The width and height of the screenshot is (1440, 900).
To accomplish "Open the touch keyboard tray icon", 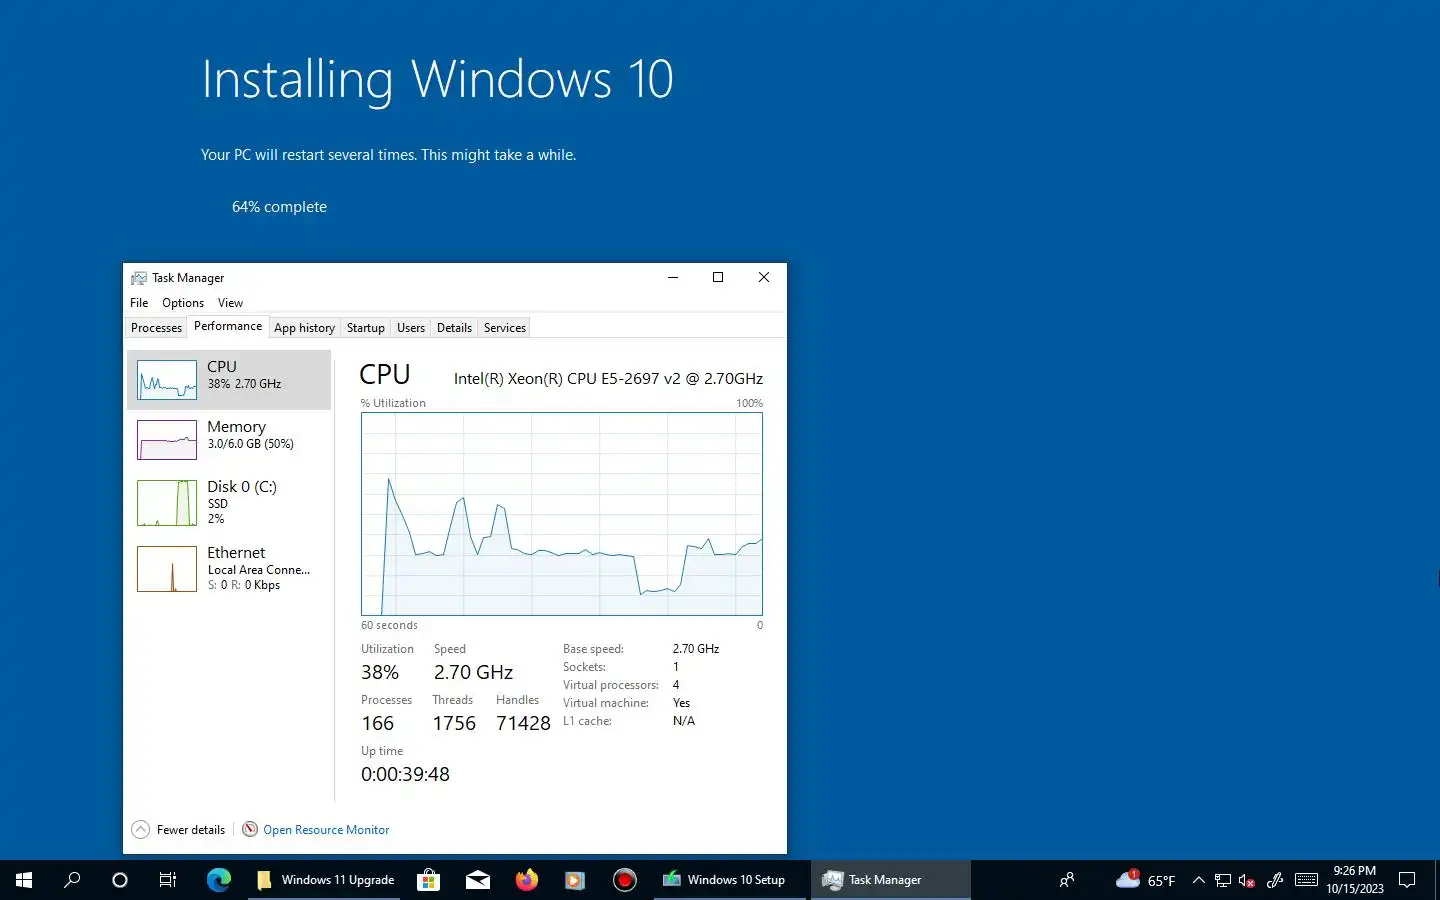I will pos(1306,880).
